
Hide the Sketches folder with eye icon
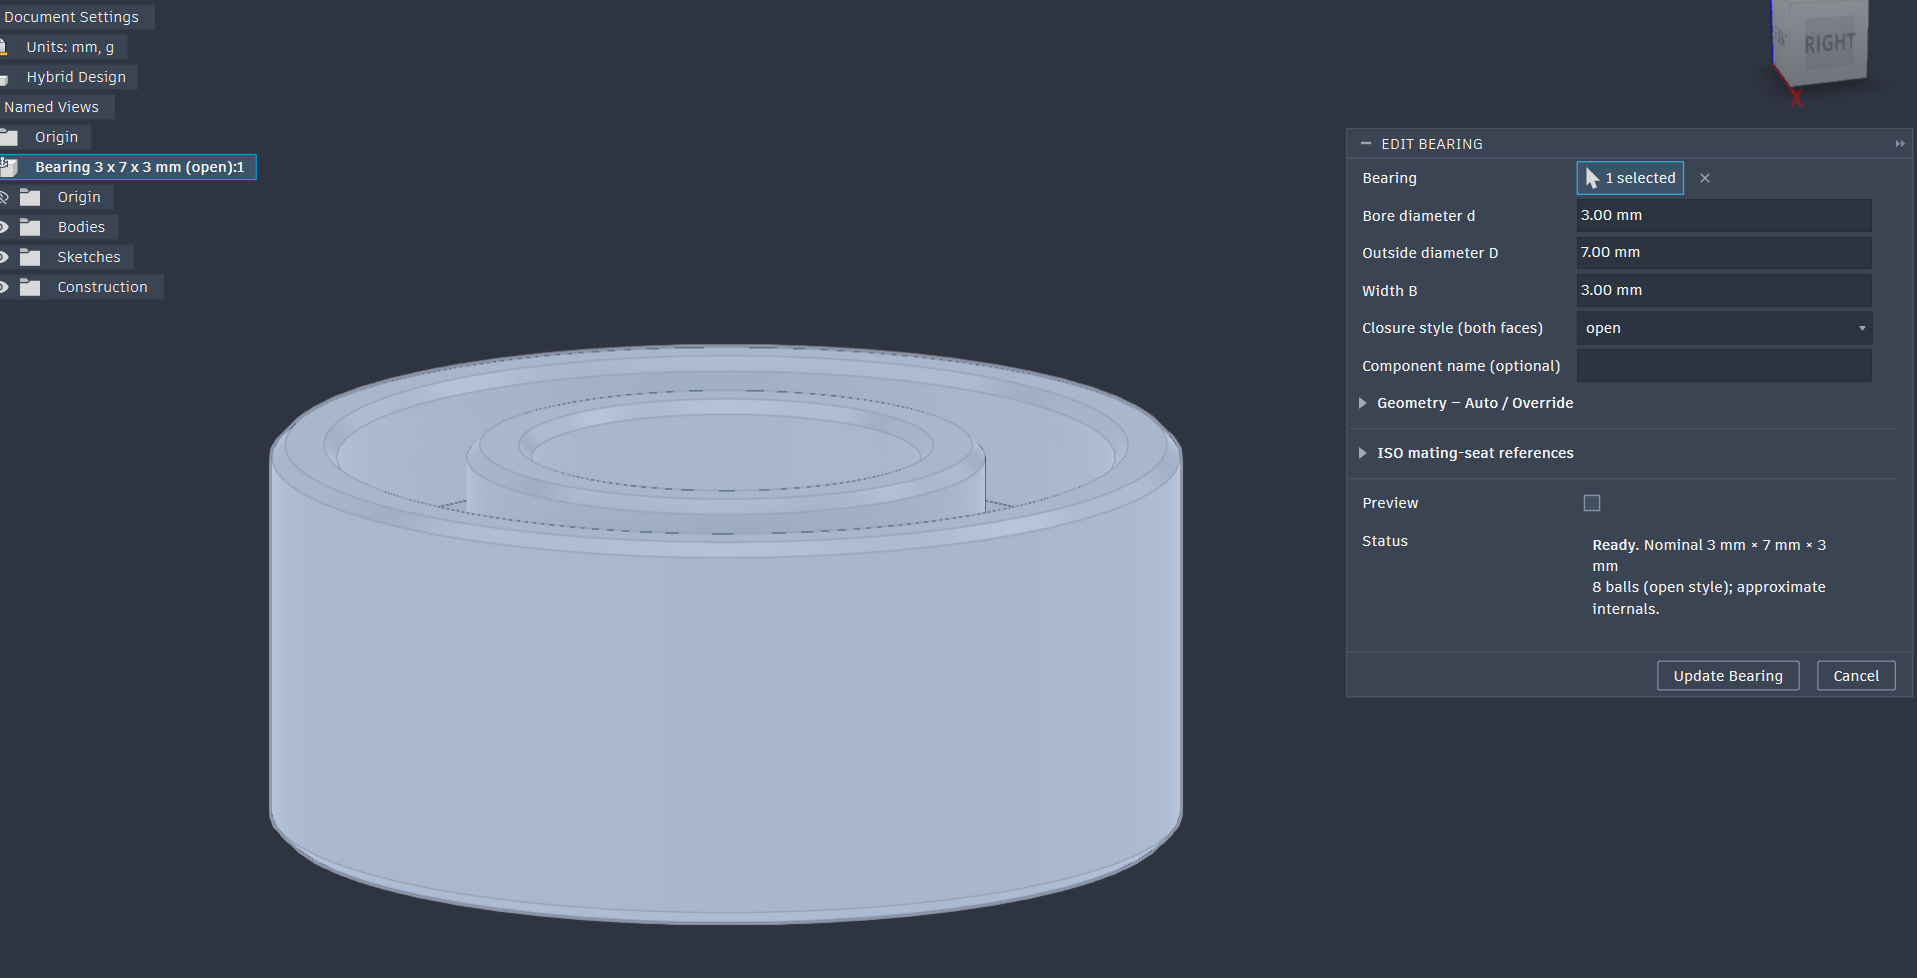[x=4, y=257]
